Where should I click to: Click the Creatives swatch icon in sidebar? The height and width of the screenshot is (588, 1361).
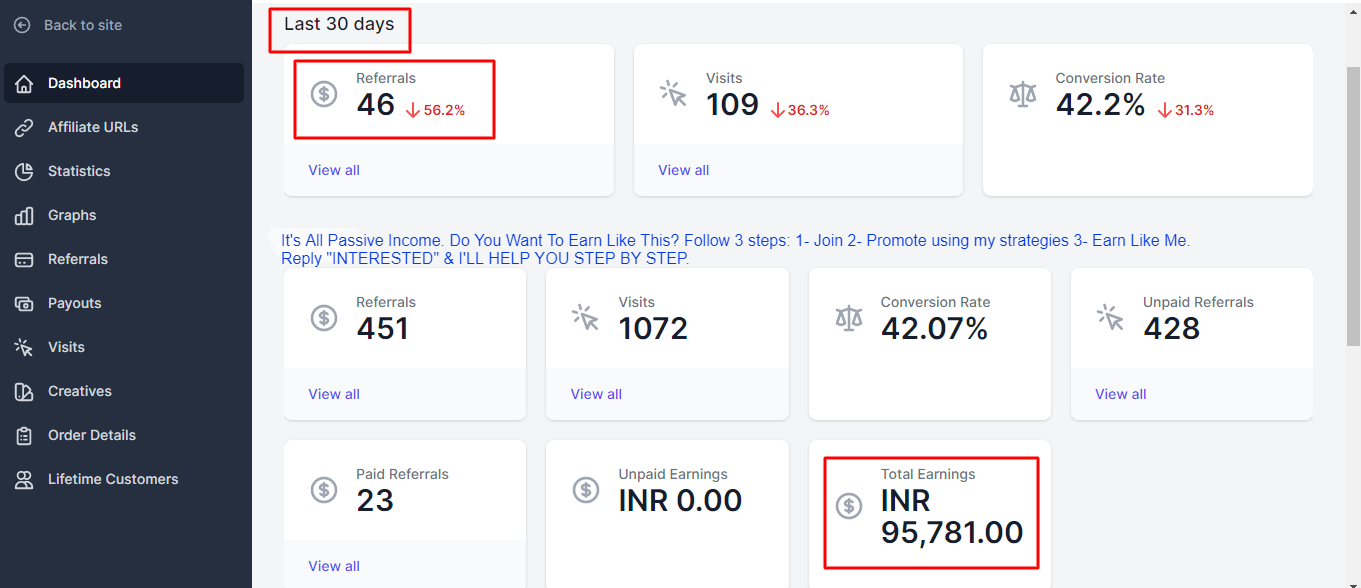coord(24,391)
